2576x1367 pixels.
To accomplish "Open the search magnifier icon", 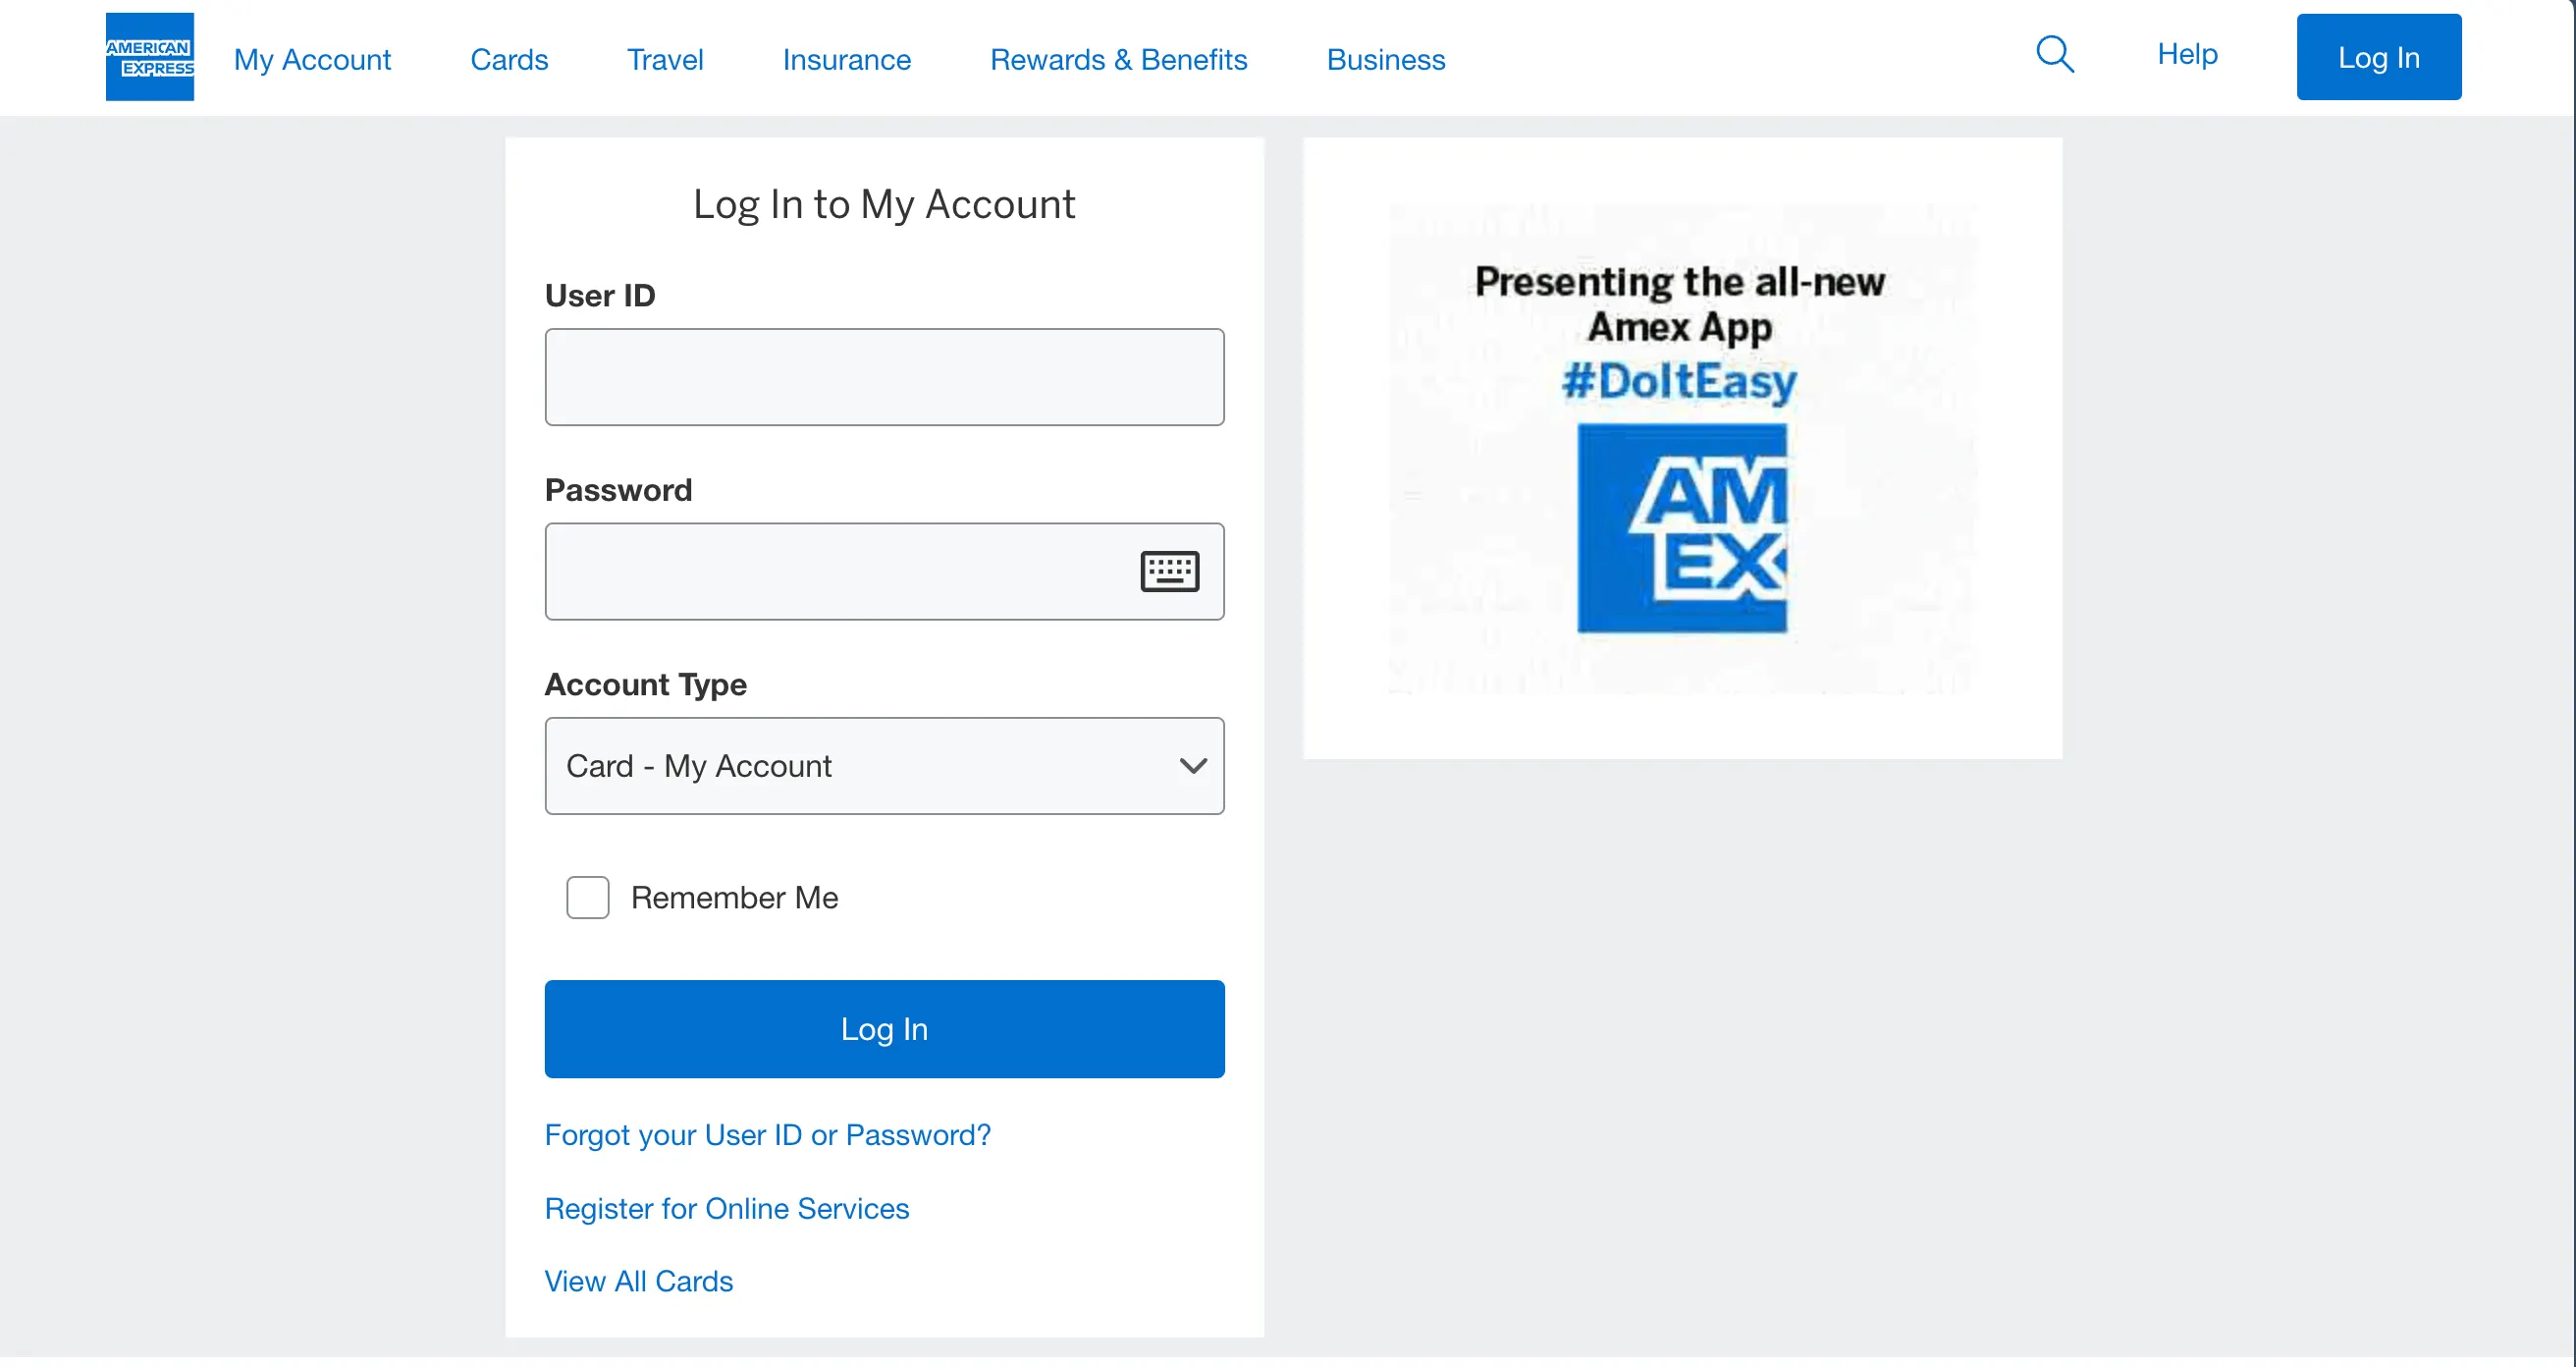I will tap(2054, 54).
